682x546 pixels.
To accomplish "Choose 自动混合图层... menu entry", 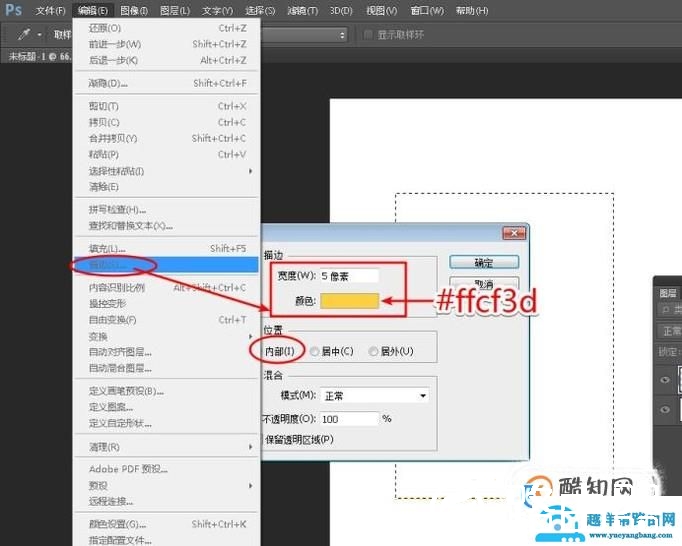I will (x=167, y=368).
